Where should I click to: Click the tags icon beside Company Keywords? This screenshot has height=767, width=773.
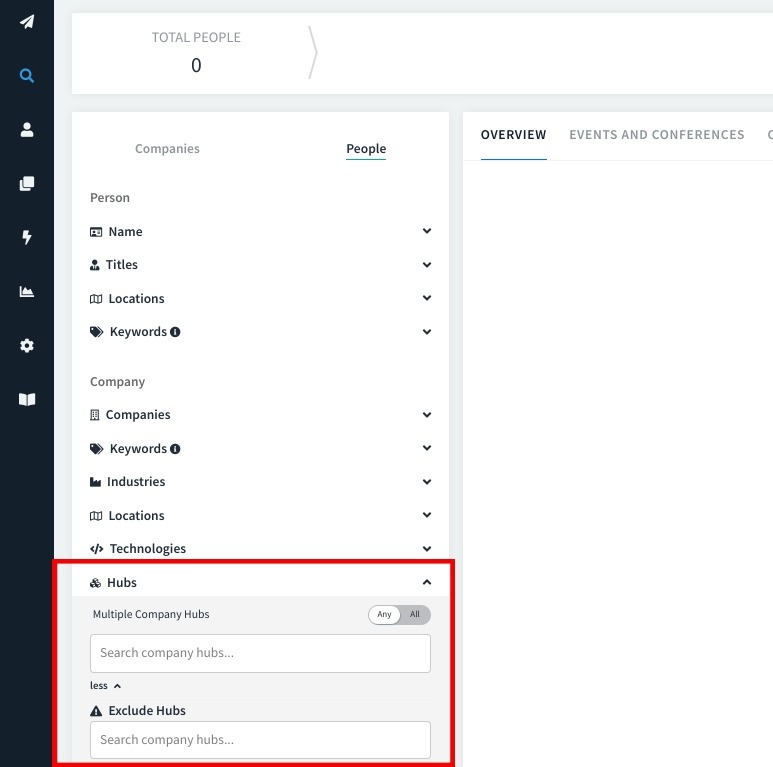coord(97,449)
